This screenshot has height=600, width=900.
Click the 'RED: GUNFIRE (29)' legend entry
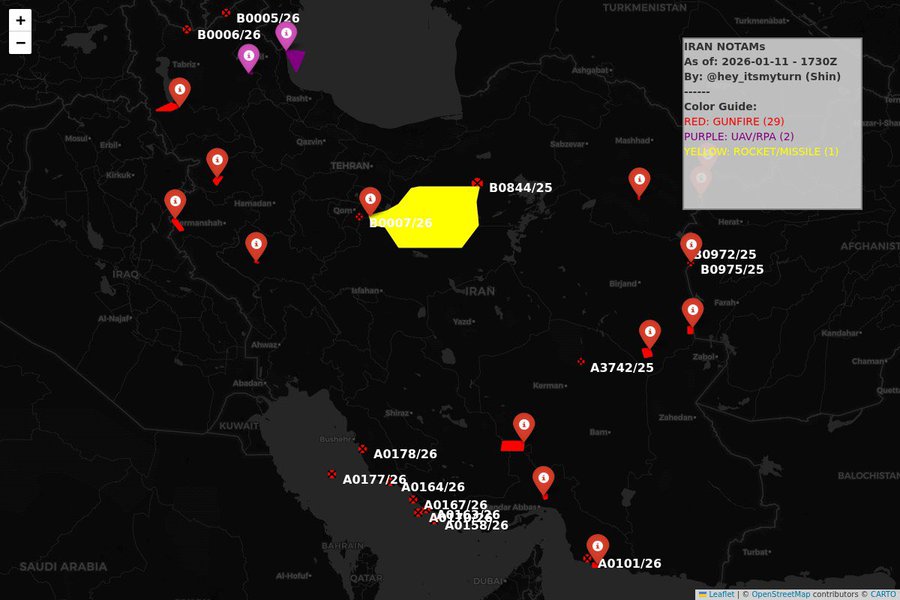(x=734, y=121)
